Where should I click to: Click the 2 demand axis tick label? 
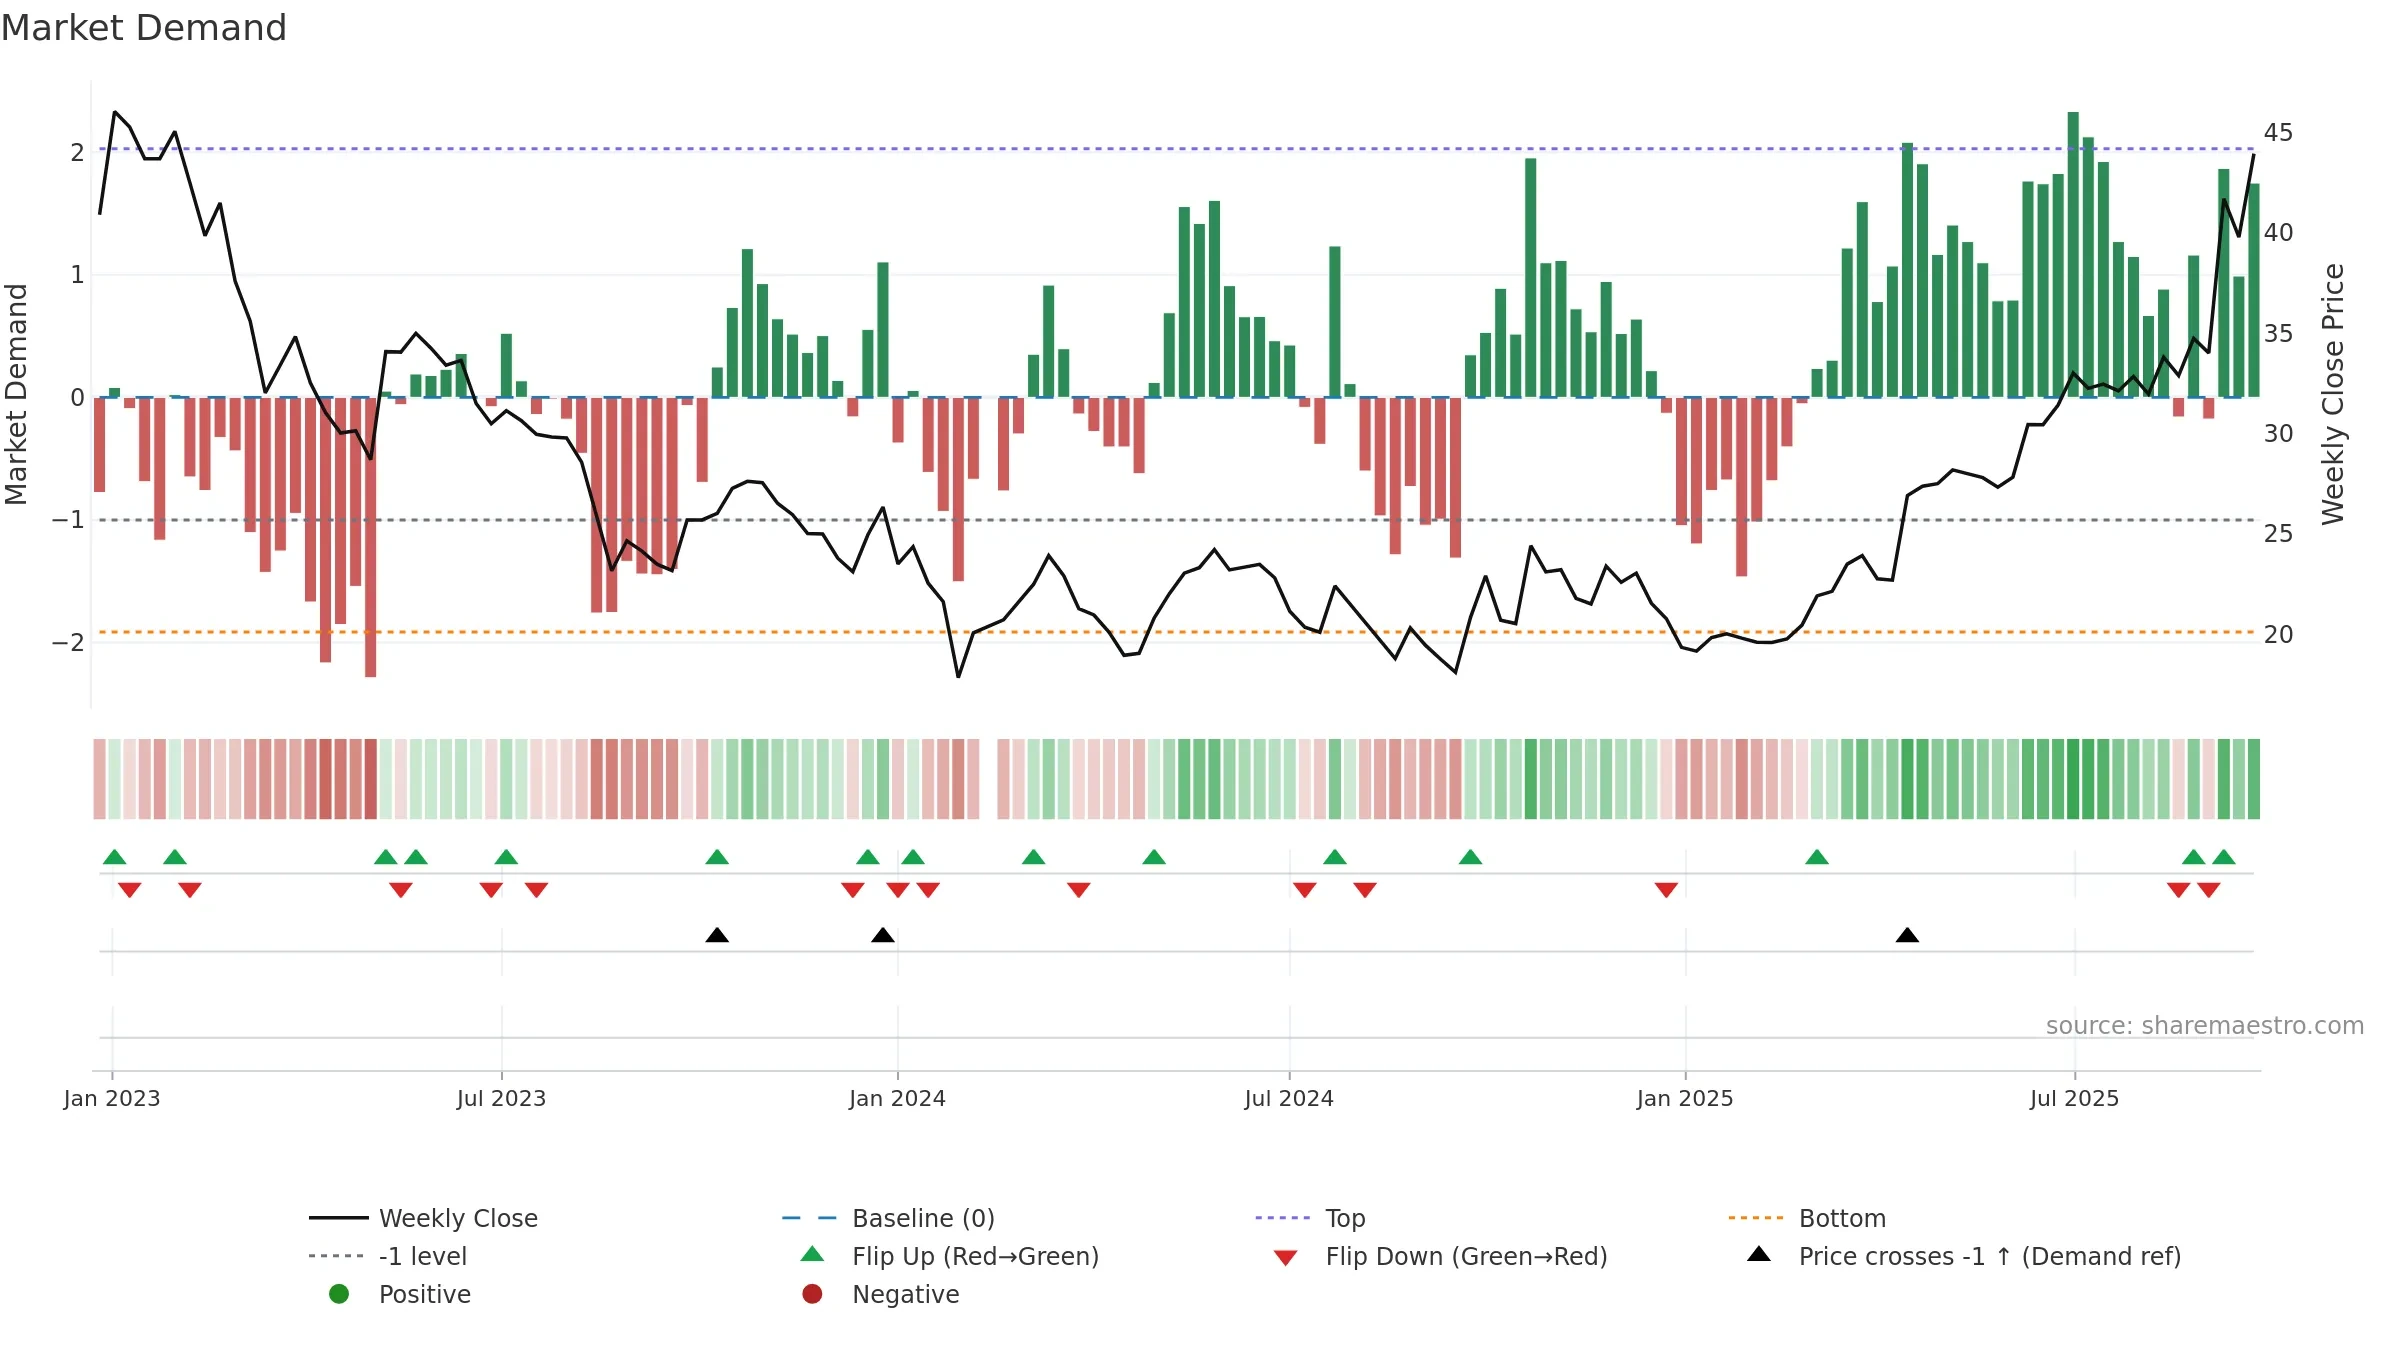pos(77,152)
